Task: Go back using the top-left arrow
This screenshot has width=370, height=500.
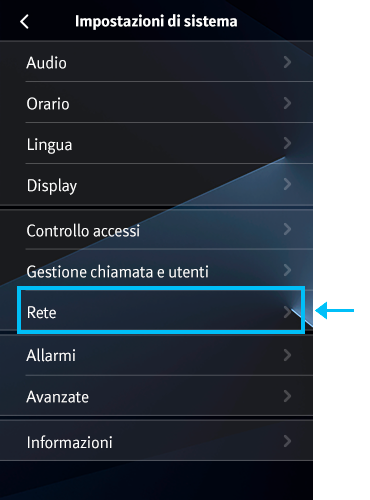Action: [x=24, y=22]
